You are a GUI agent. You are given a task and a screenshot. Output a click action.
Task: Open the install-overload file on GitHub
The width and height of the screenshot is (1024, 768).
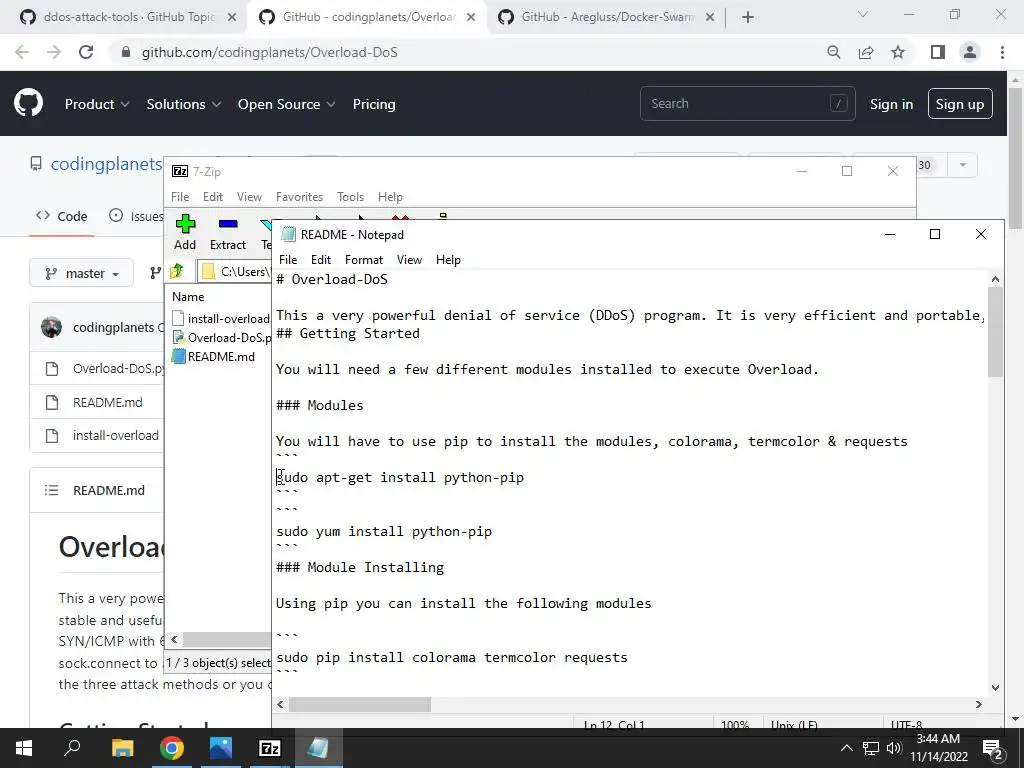[x=116, y=436]
